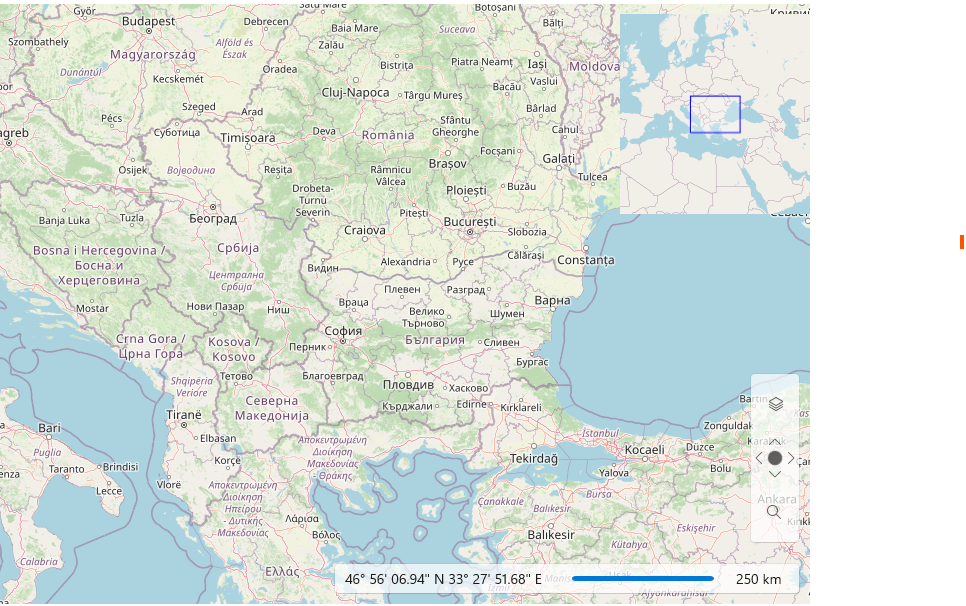Screen dimensions: 966x606
Task: Click the round center pan control
Action: coord(775,458)
